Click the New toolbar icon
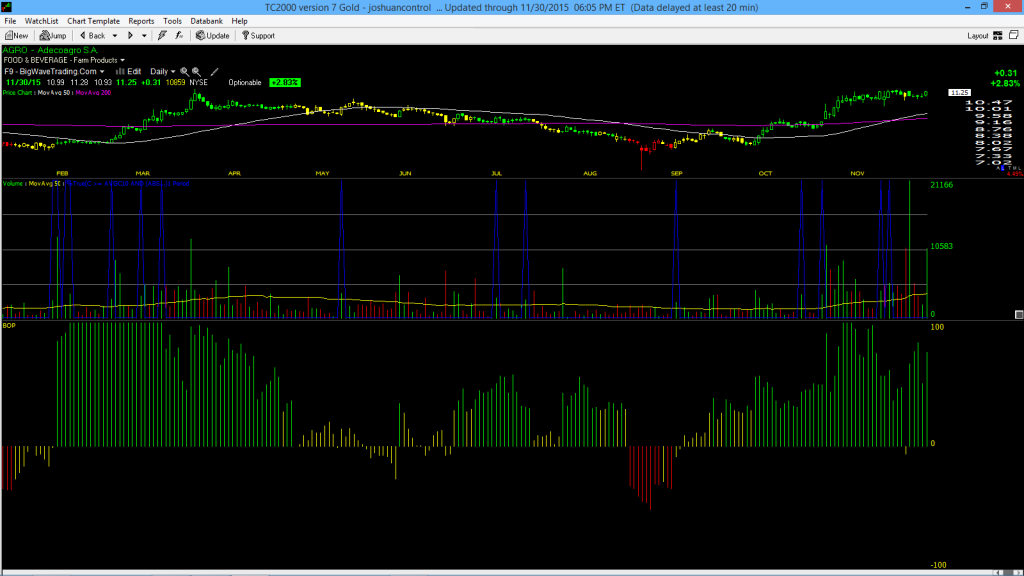The width and height of the screenshot is (1024, 576). (x=16, y=35)
